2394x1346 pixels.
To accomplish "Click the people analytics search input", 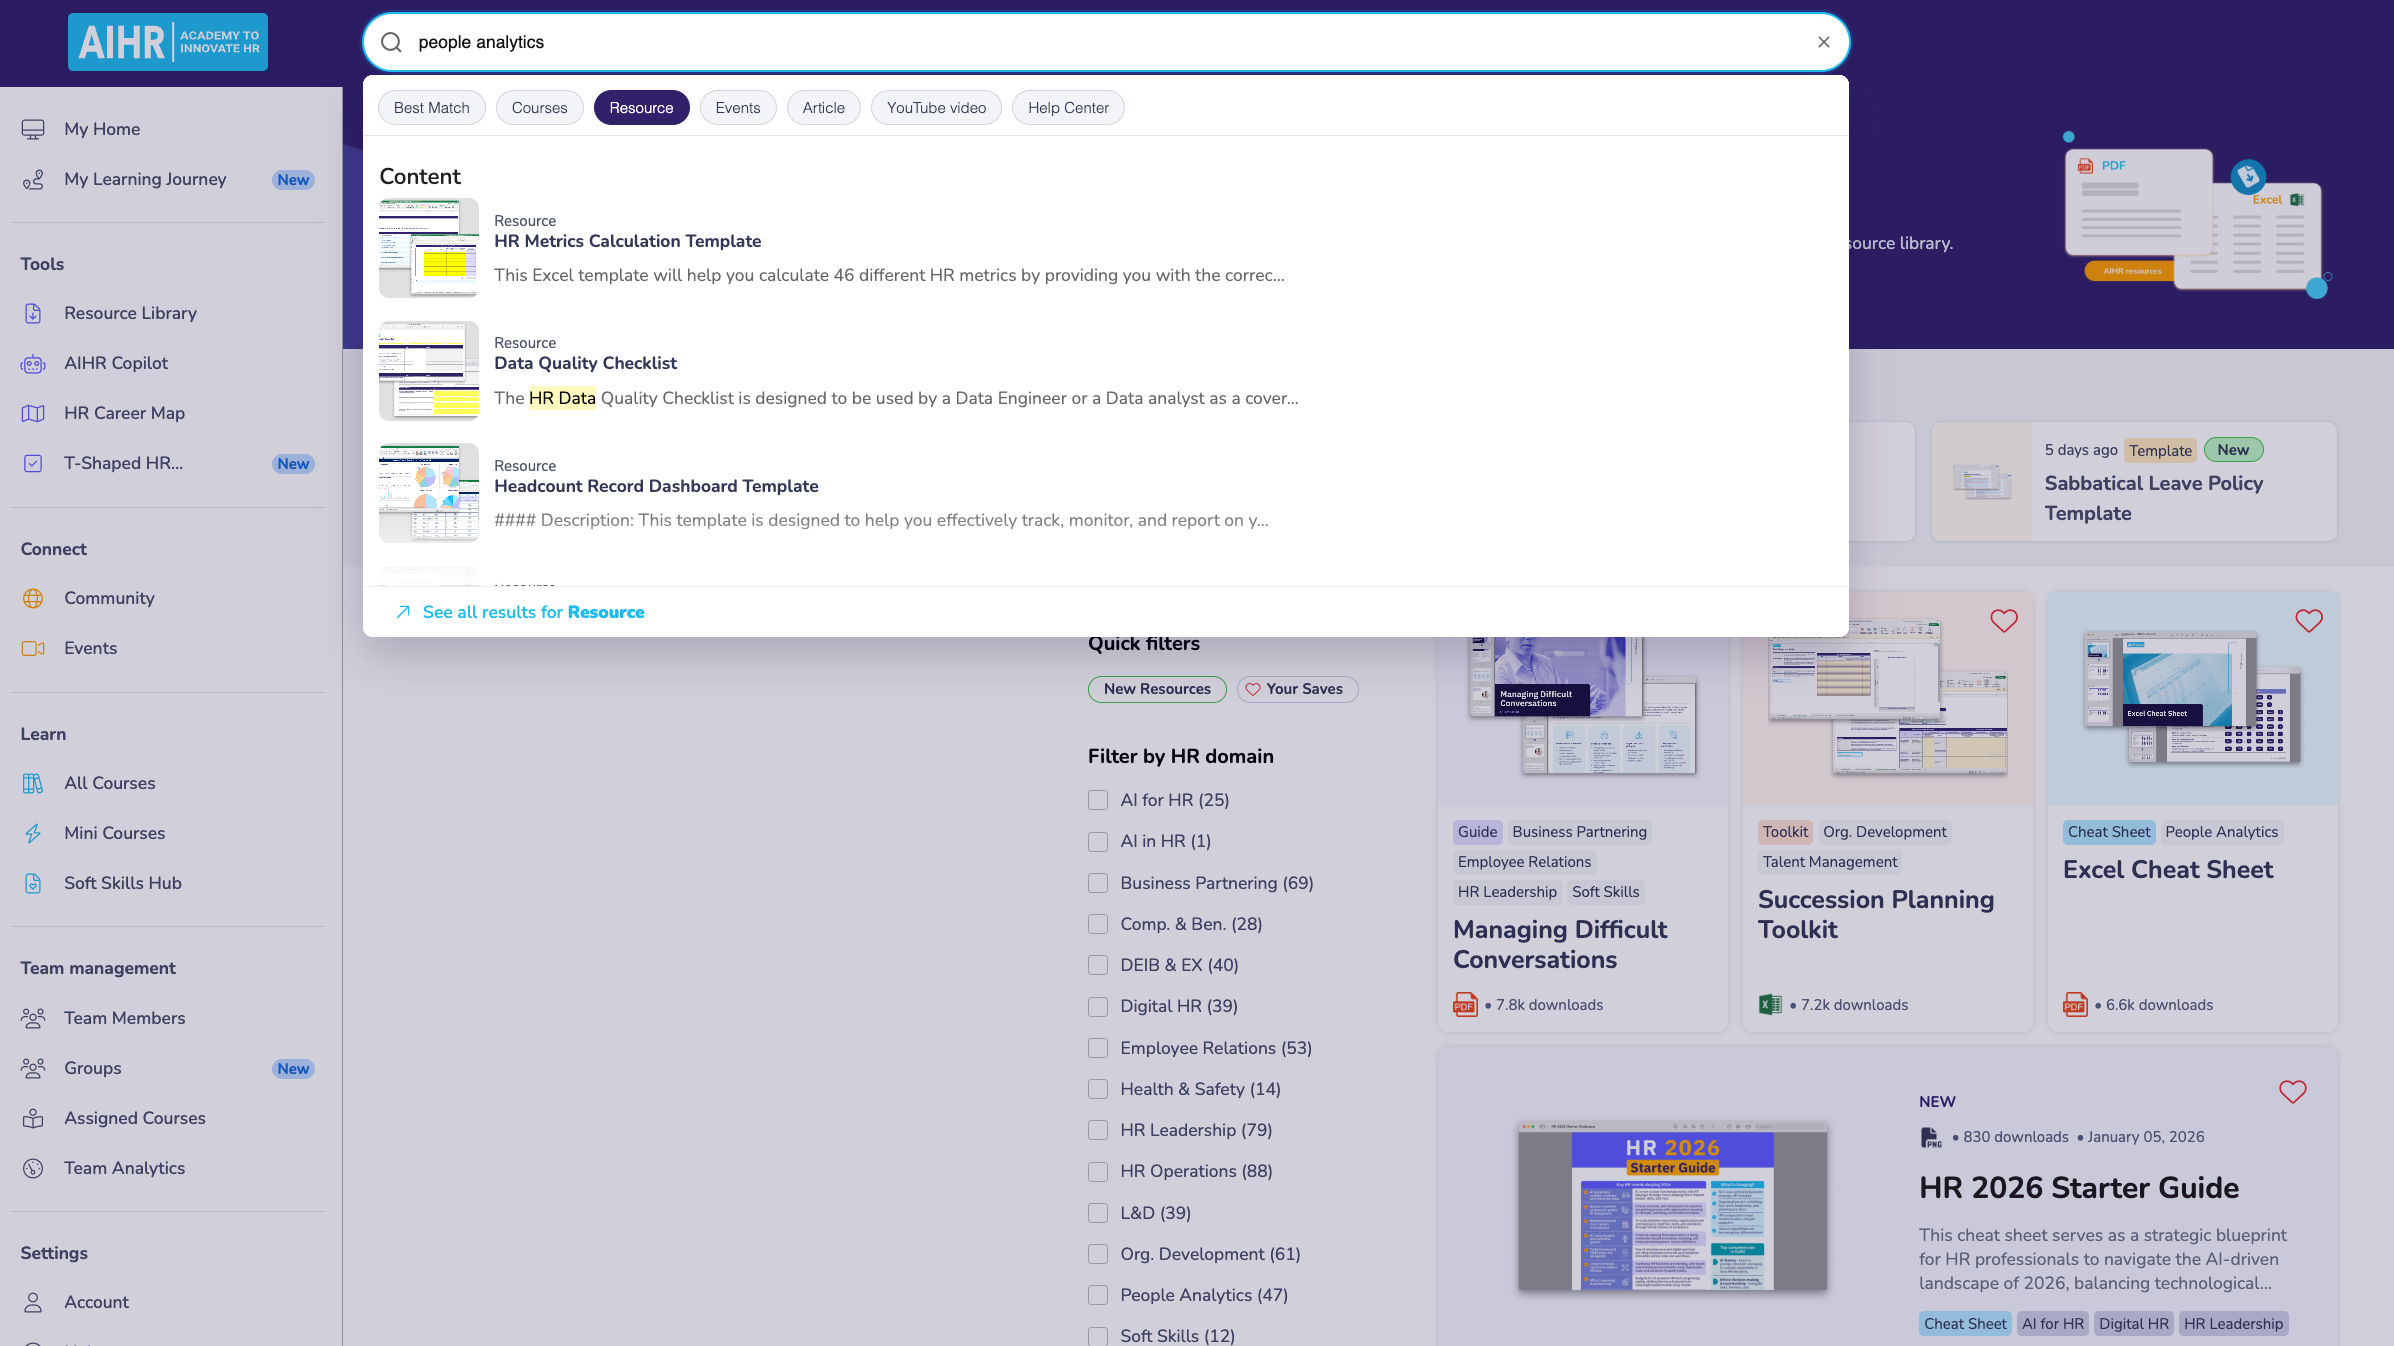I will [x=1100, y=42].
